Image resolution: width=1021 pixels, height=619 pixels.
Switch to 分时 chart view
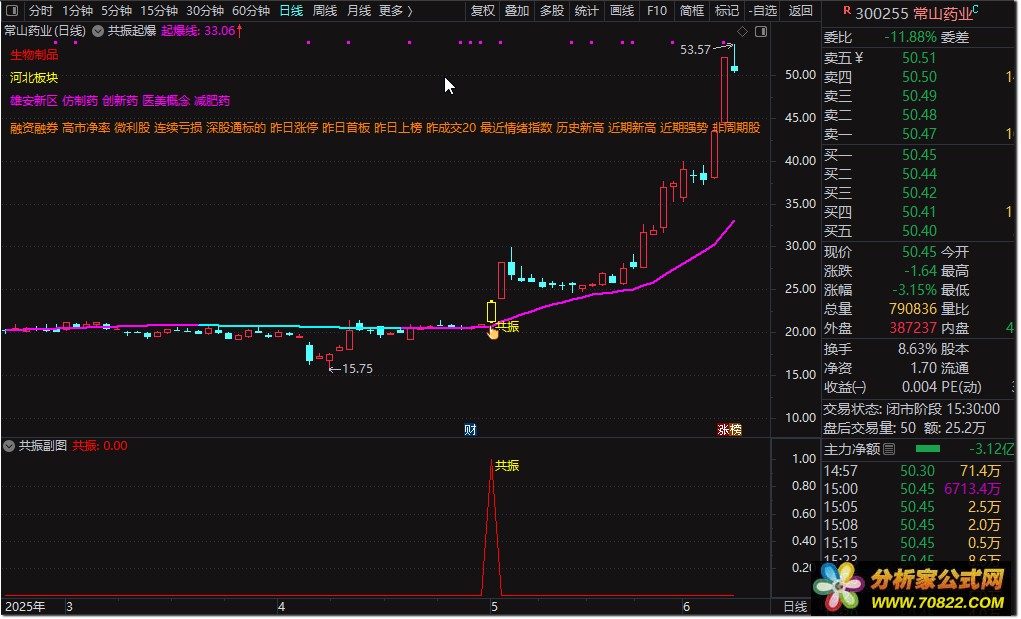click(x=41, y=10)
